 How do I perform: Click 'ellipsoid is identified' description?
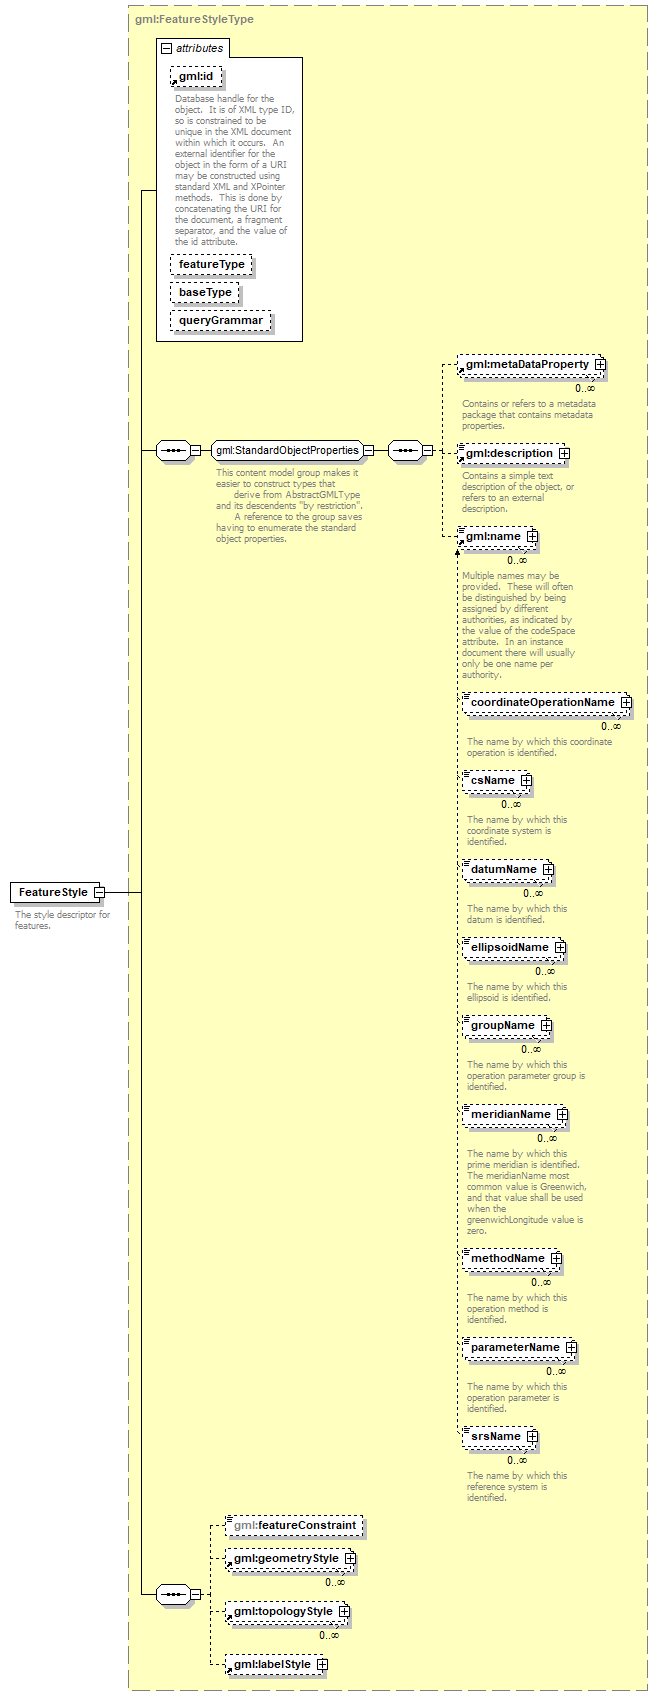tap(517, 992)
